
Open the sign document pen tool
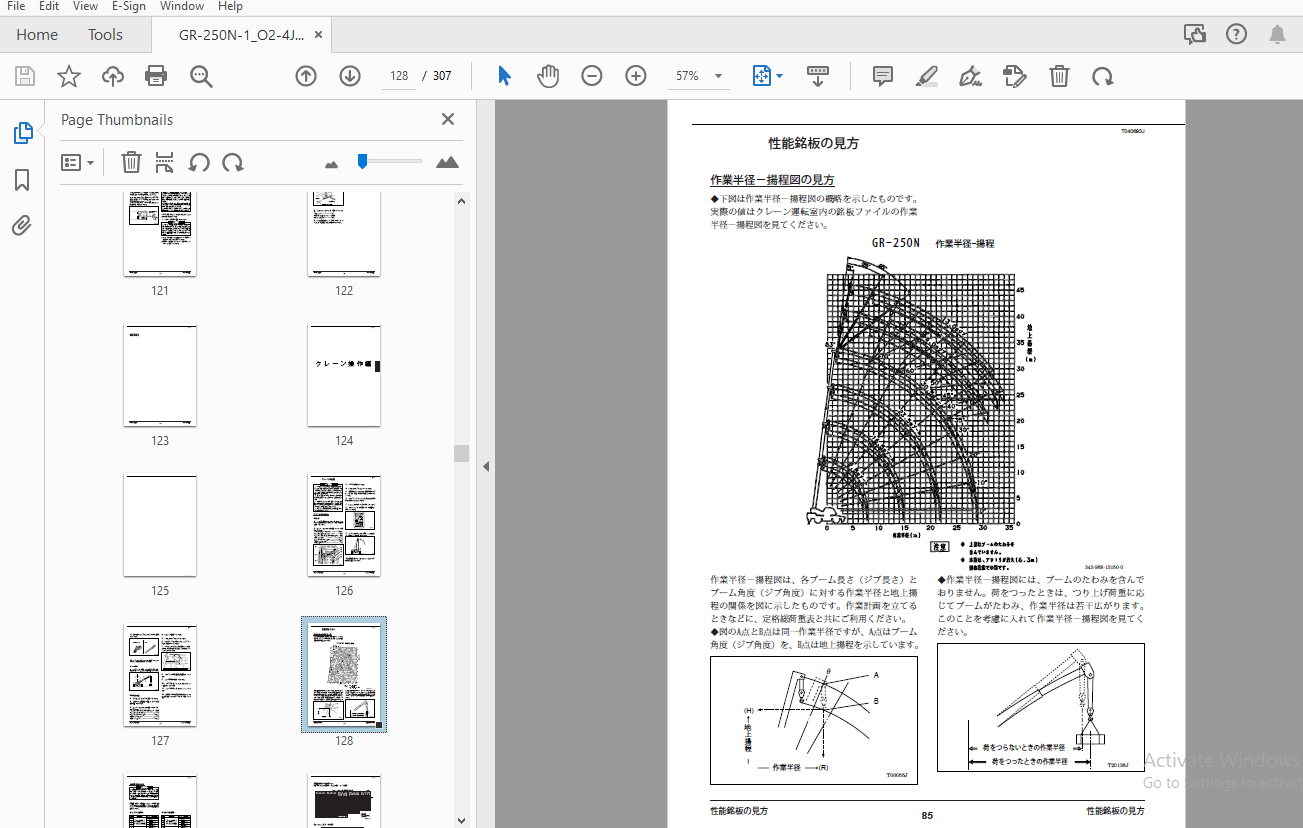point(969,76)
